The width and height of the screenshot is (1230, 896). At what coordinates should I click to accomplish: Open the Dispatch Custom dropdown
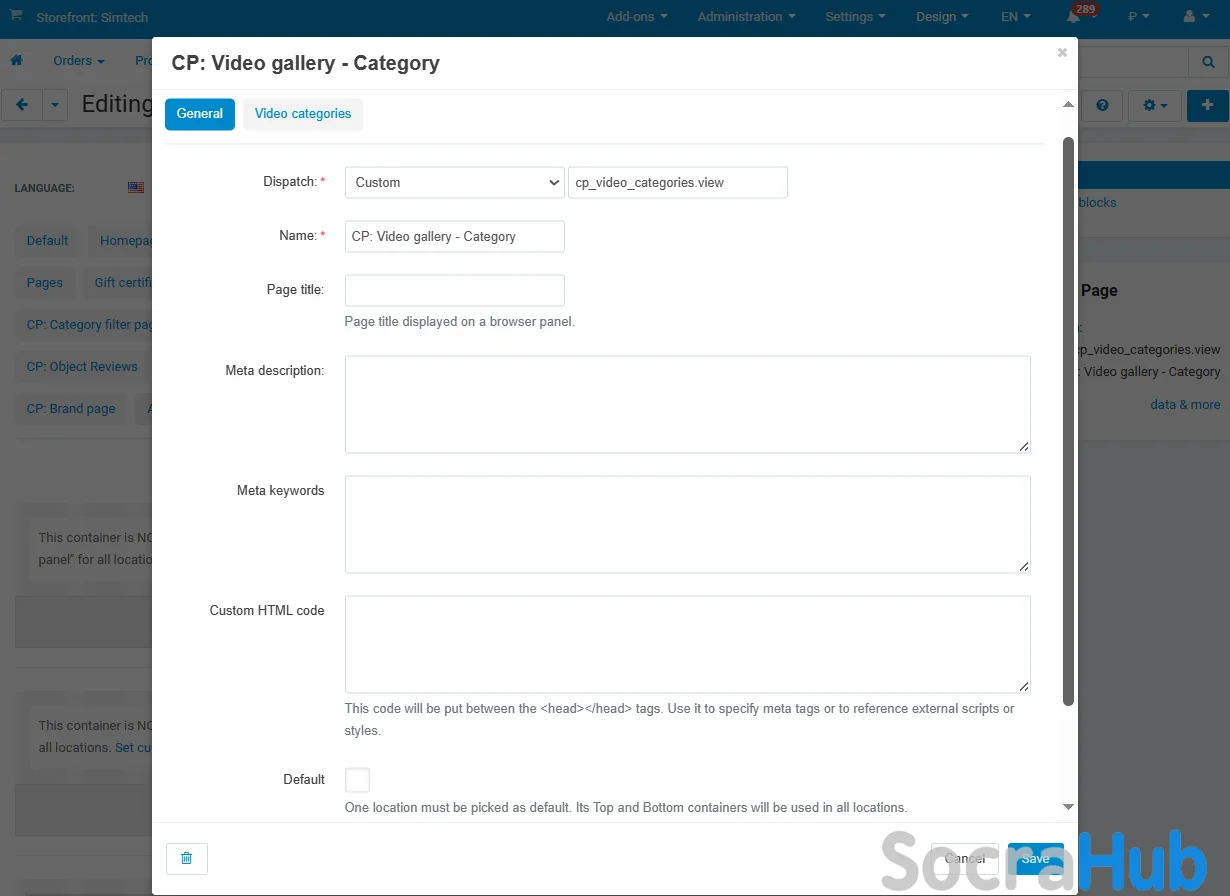(455, 183)
